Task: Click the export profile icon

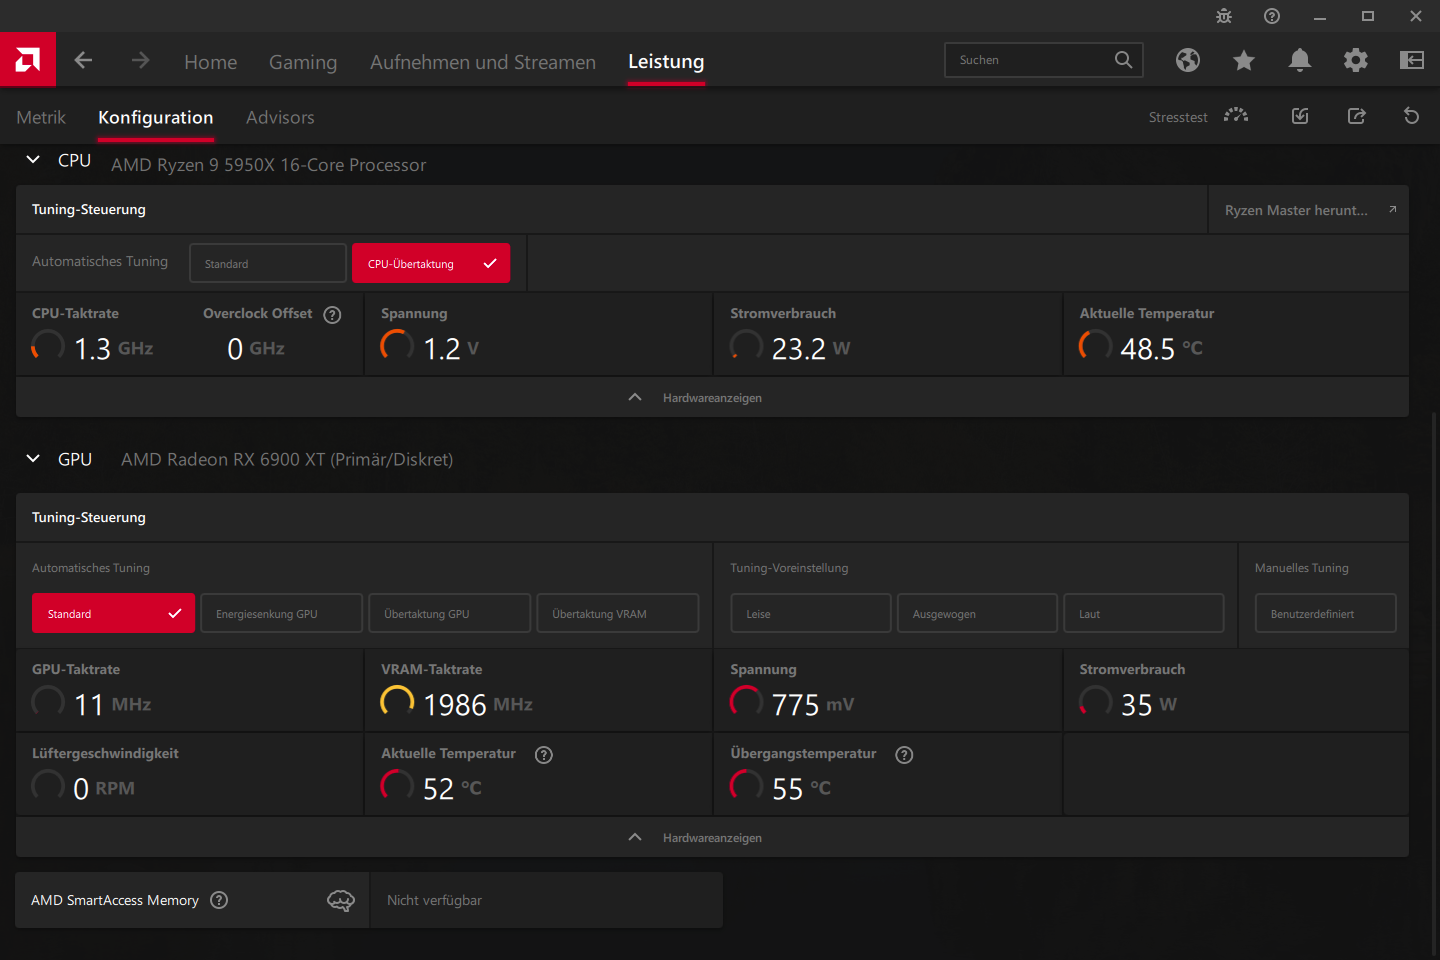Action: pos(1356,116)
